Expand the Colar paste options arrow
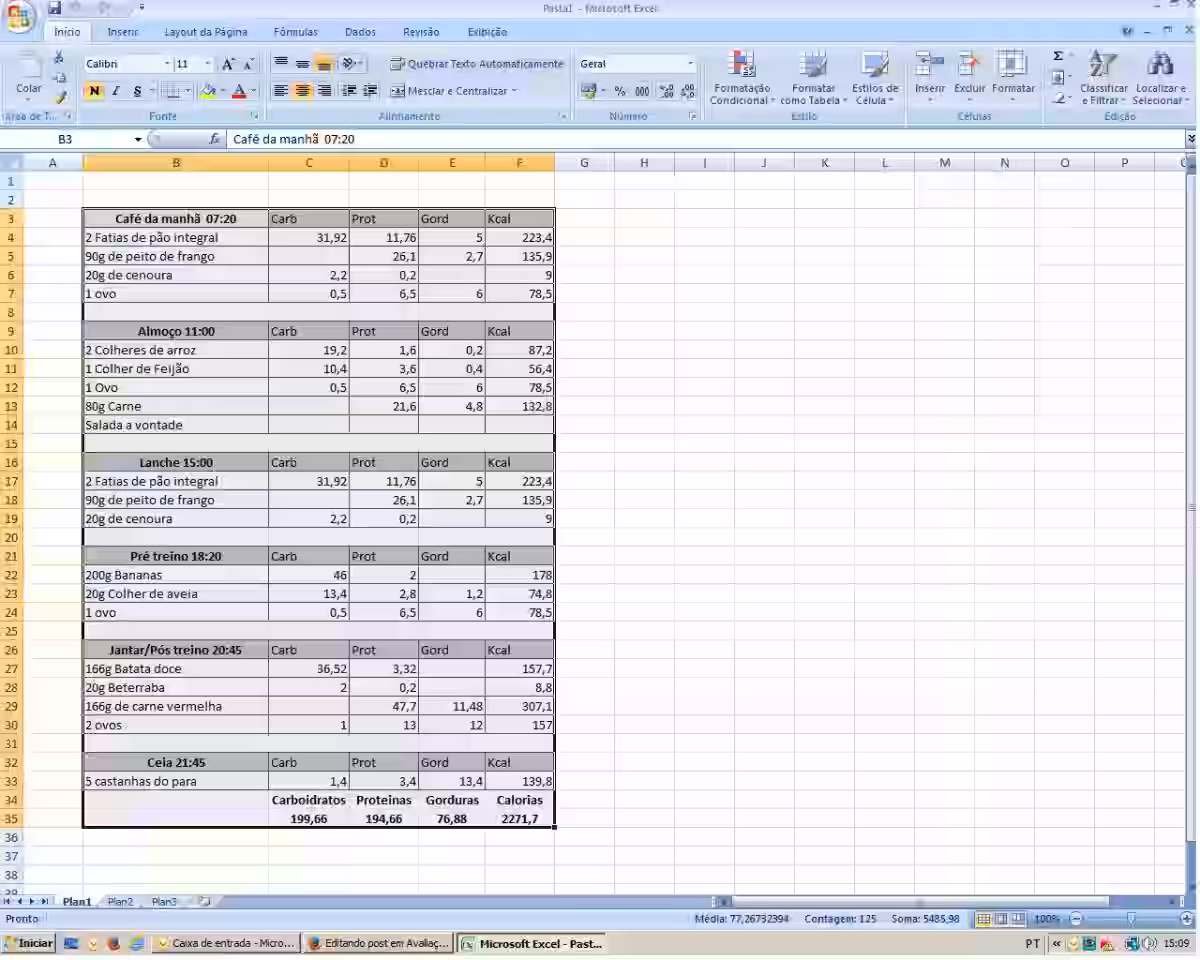 point(29,101)
